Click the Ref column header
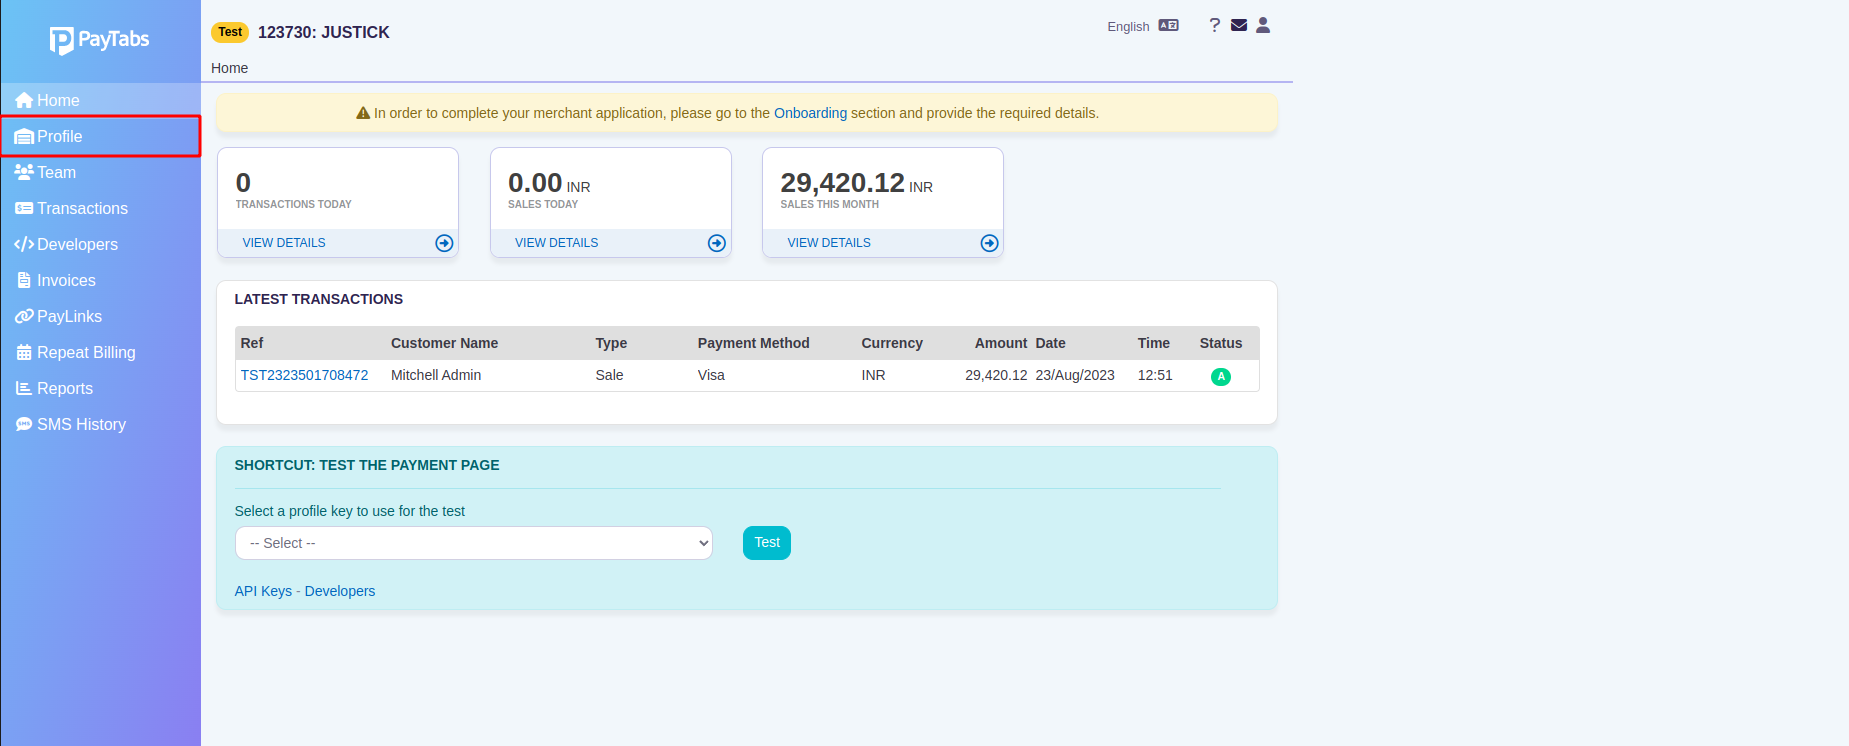This screenshot has height=746, width=1849. pos(252,343)
